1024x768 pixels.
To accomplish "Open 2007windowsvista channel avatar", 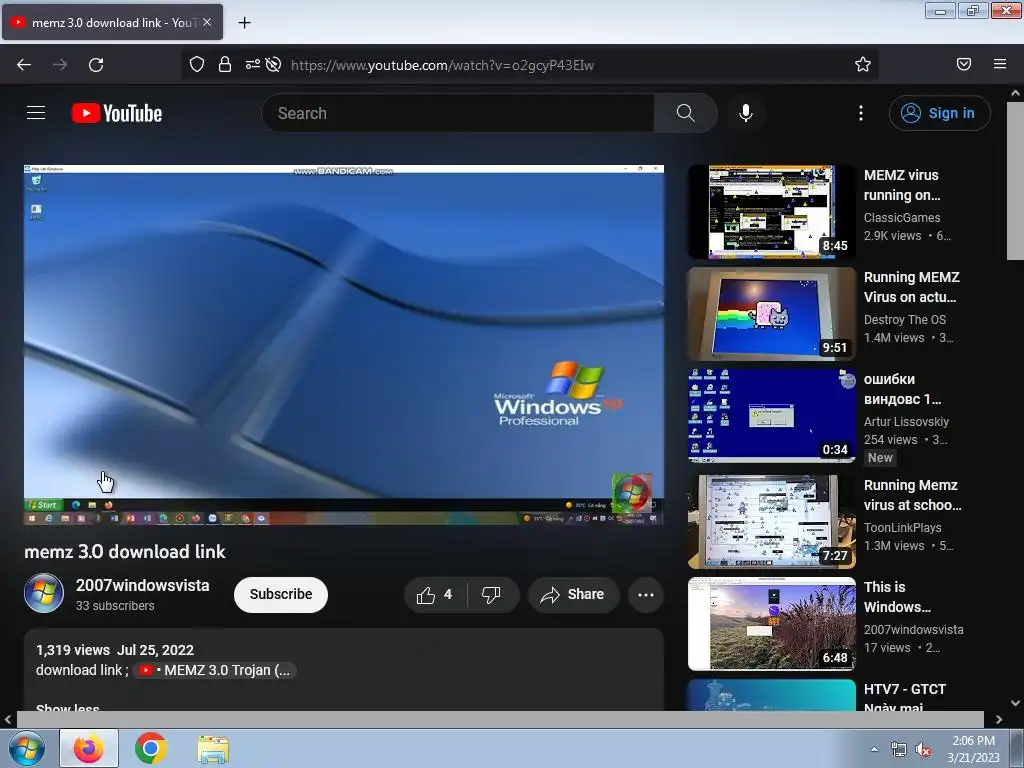I will tap(44, 593).
